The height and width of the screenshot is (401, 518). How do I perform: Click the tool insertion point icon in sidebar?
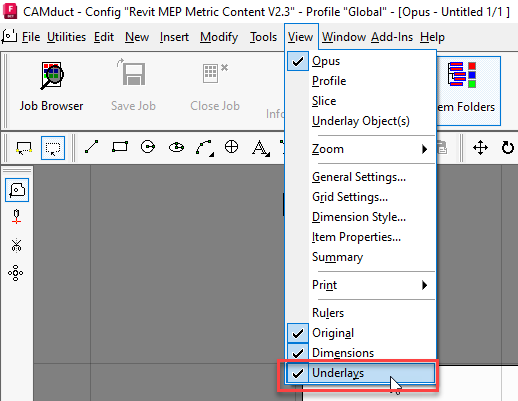[16, 217]
